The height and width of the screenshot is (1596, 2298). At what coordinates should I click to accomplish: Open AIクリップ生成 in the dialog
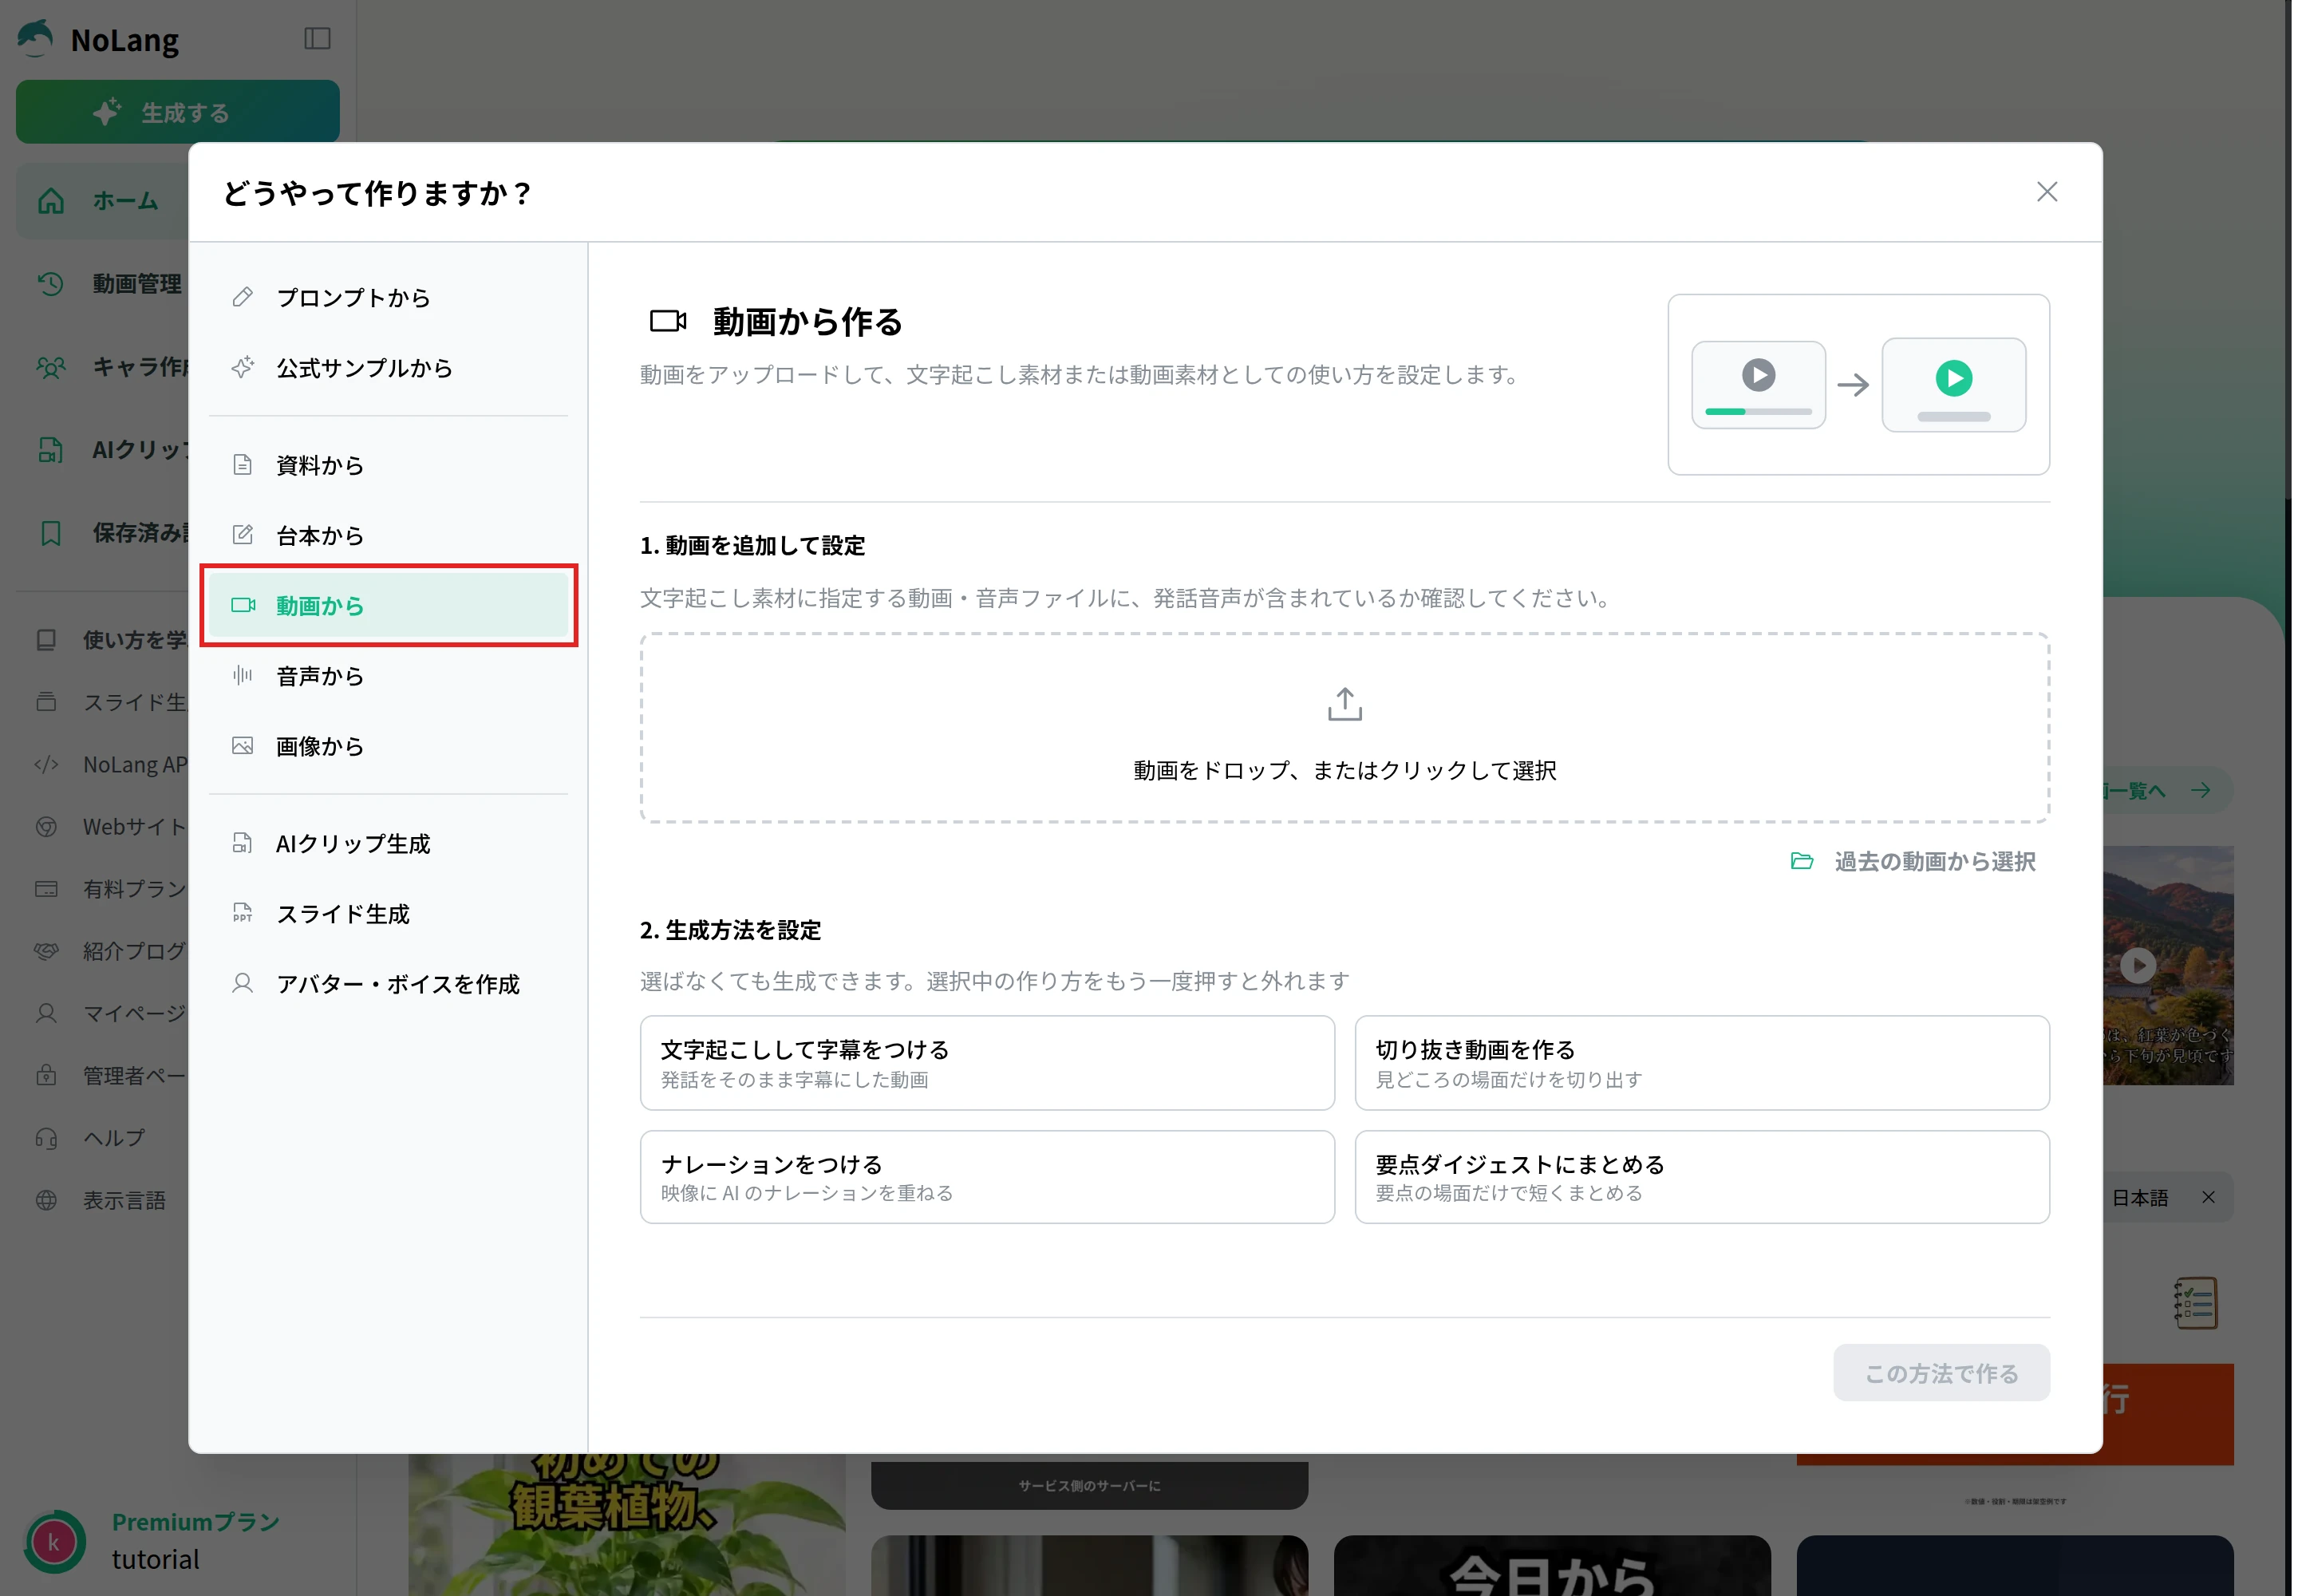coord(388,844)
